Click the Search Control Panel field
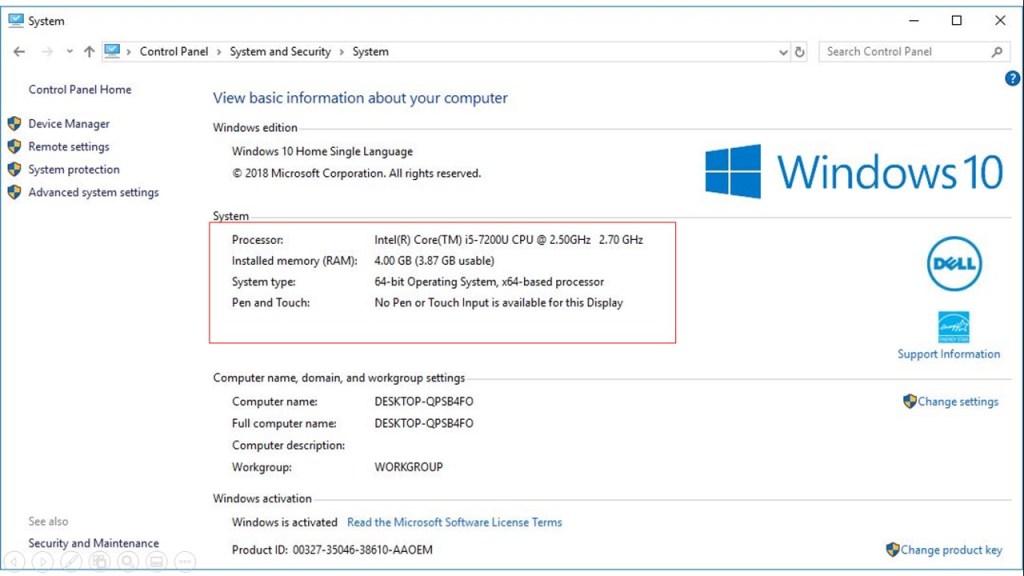The height and width of the screenshot is (576, 1024). point(903,52)
